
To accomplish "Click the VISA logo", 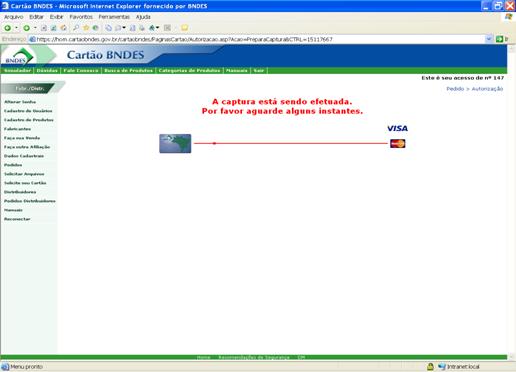I will (397, 128).
